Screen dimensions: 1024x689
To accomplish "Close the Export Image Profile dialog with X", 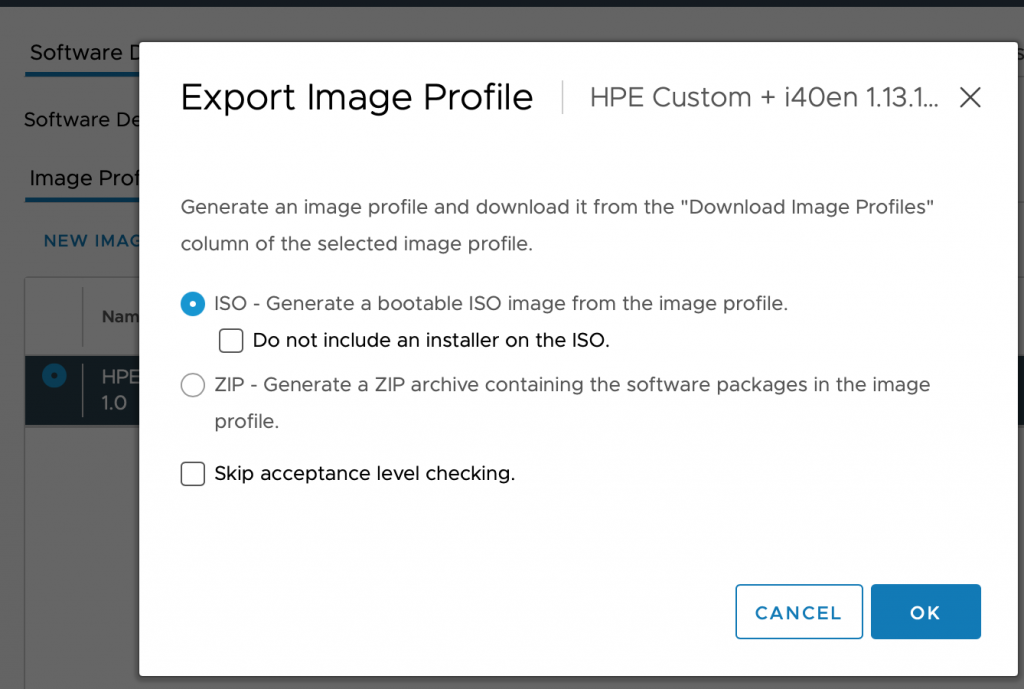I will pyautogui.click(x=970, y=97).
